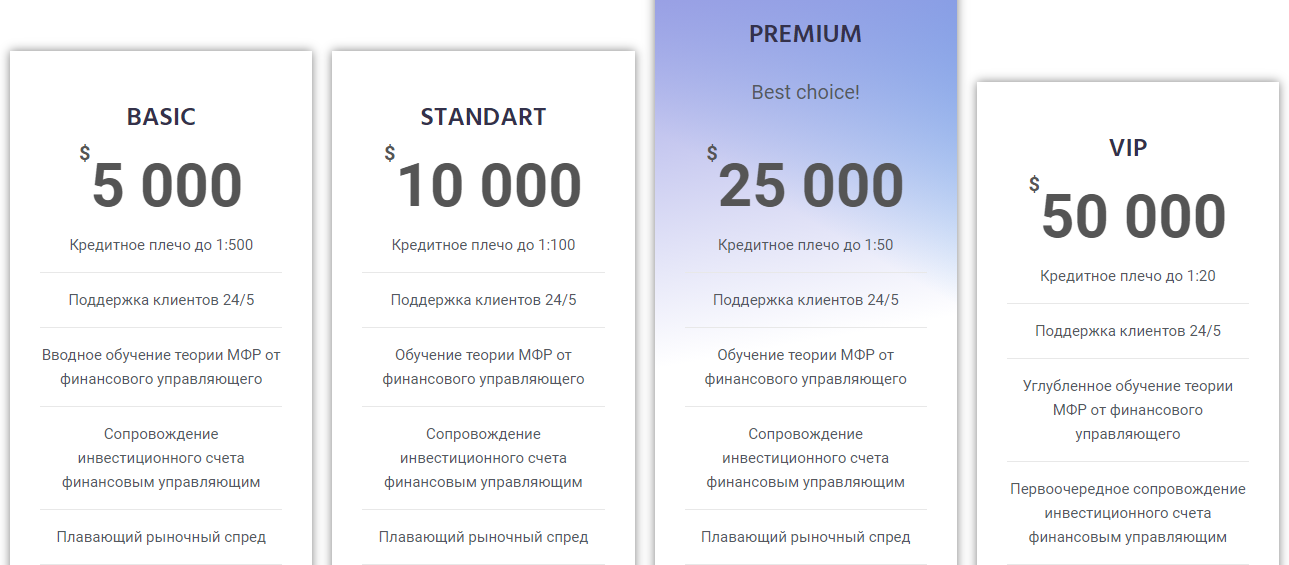The width and height of the screenshot is (1289, 565).
Task: Click "Вводное обучение теории МФР" feature
Action: pyautogui.click(x=161, y=367)
